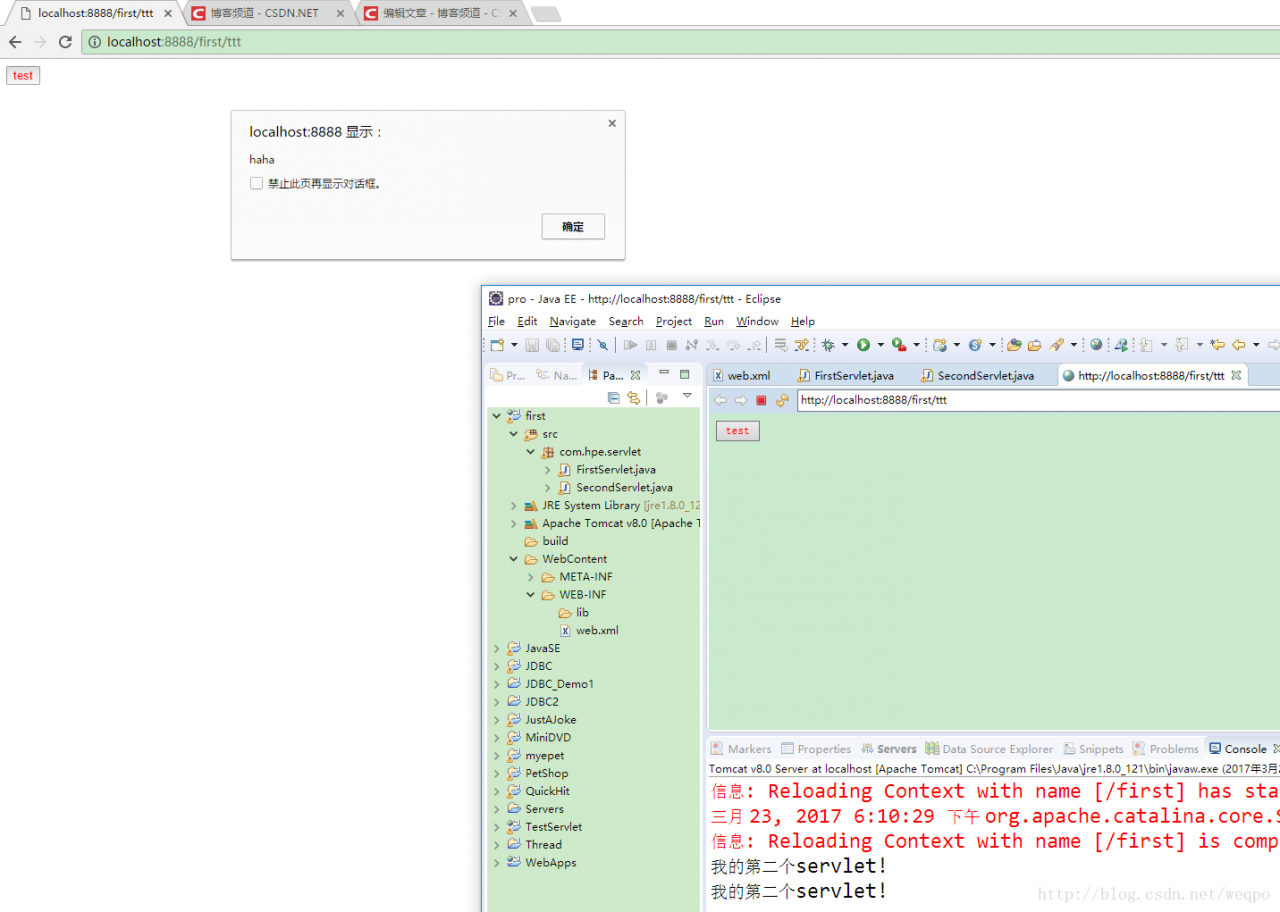Collapse the WEB-INF folder node
1280x912 pixels.
click(531, 595)
